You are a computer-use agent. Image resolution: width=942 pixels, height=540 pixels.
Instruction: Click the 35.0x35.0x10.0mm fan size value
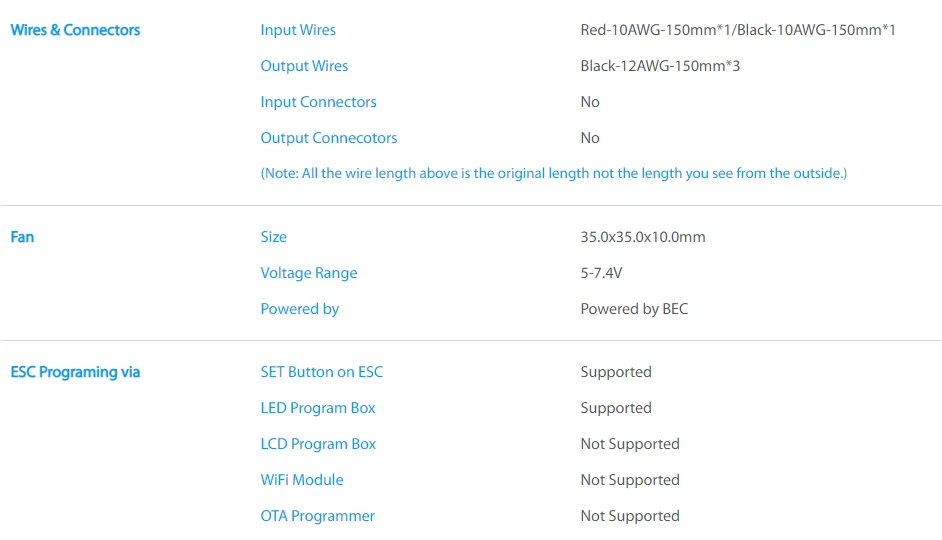point(642,237)
